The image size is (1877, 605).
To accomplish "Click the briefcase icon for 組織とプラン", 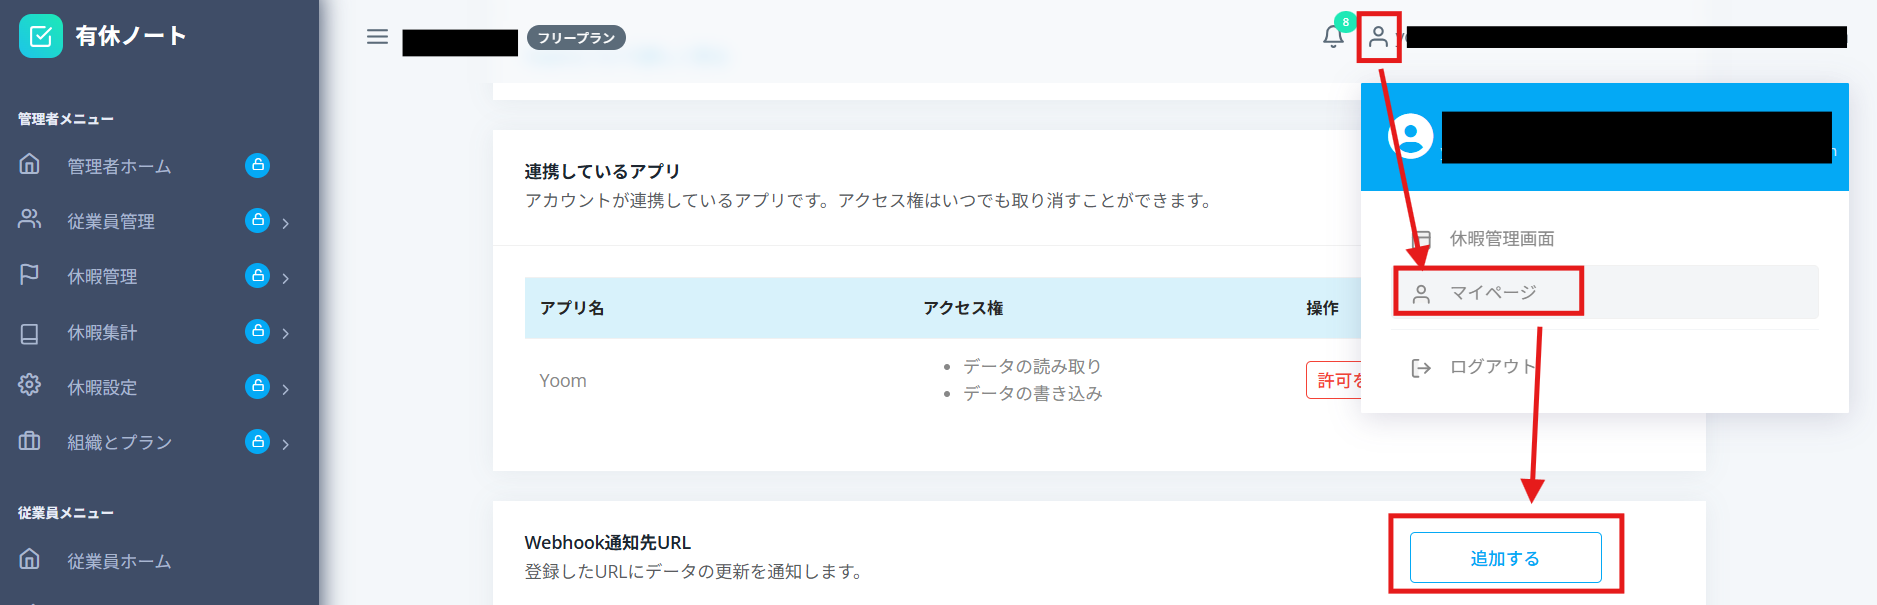I will pyautogui.click(x=30, y=440).
